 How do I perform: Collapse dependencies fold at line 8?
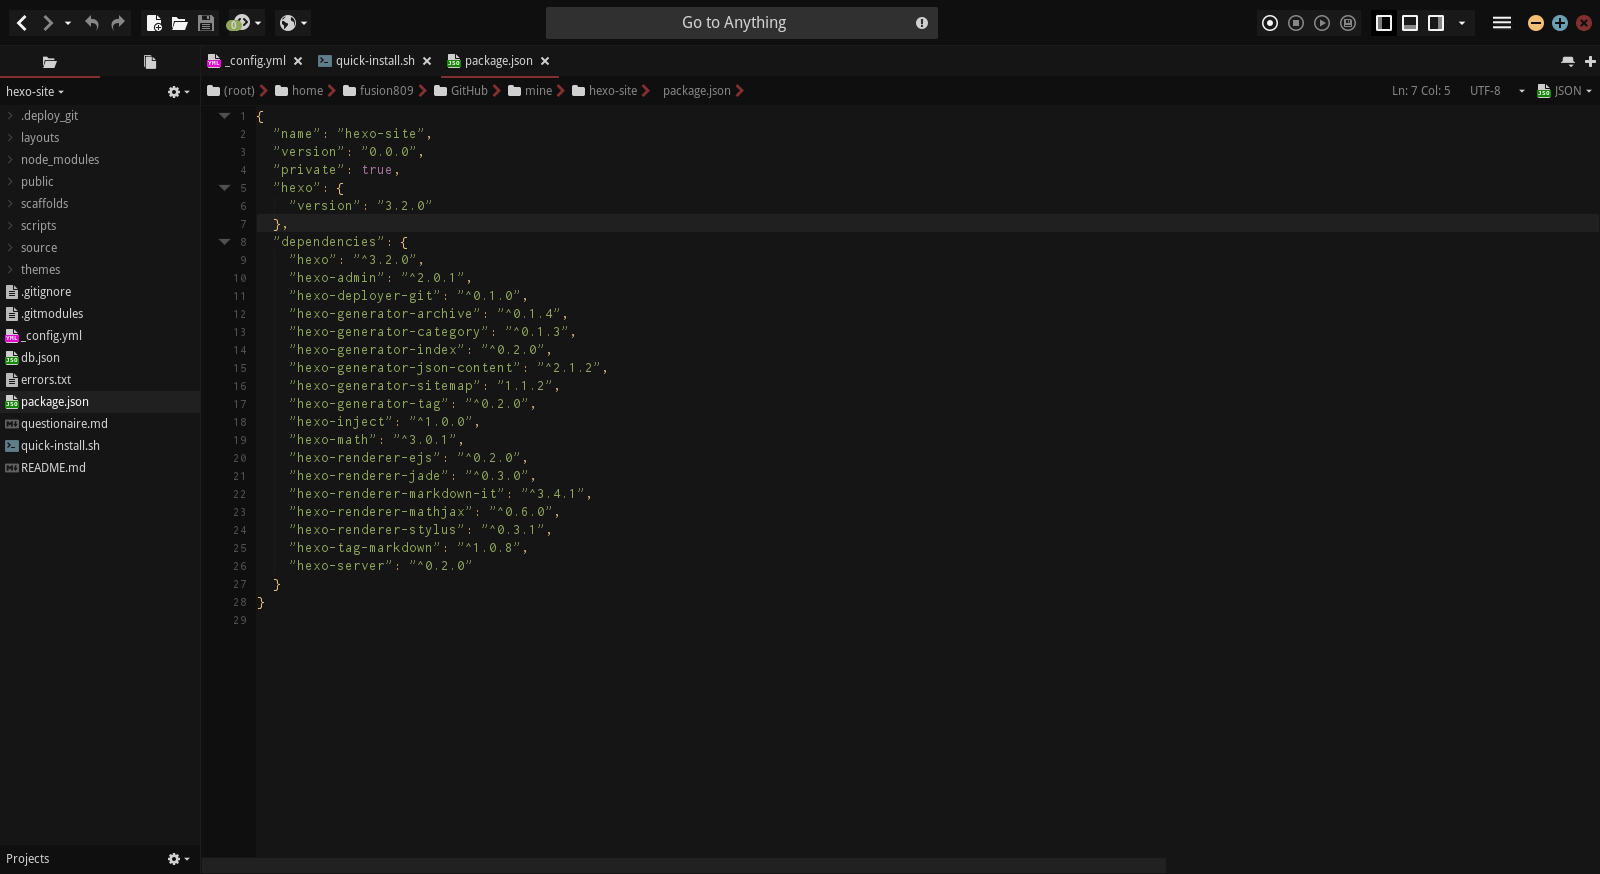pyautogui.click(x=224, y=241)
